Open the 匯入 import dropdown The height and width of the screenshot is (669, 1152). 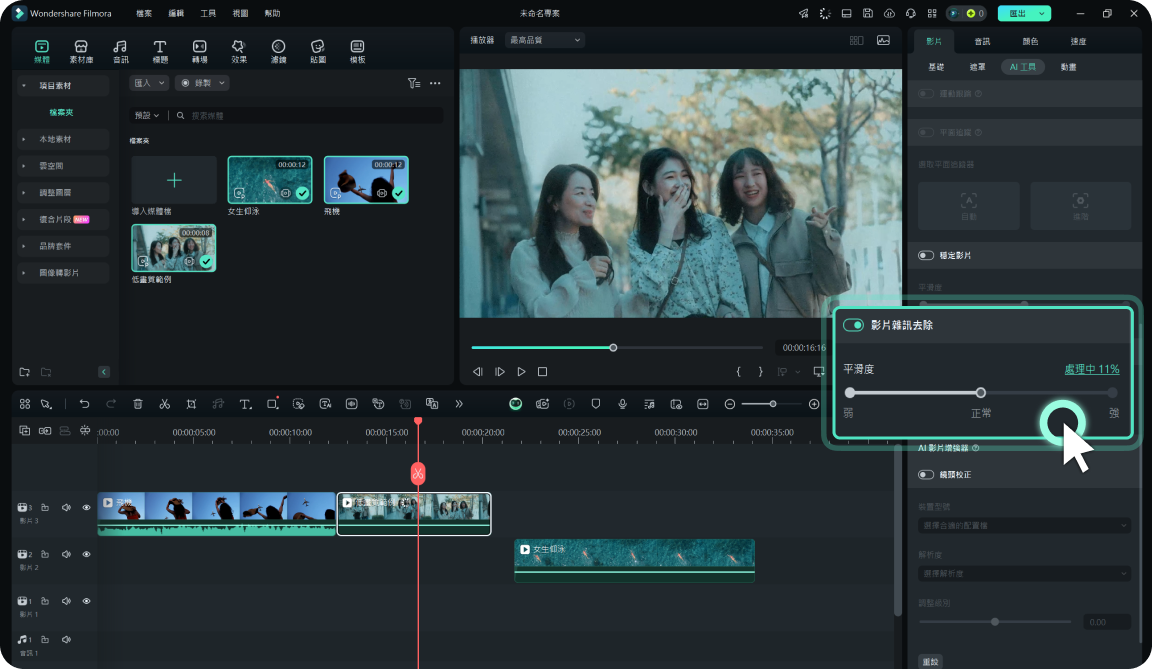(x=149, y=83)
